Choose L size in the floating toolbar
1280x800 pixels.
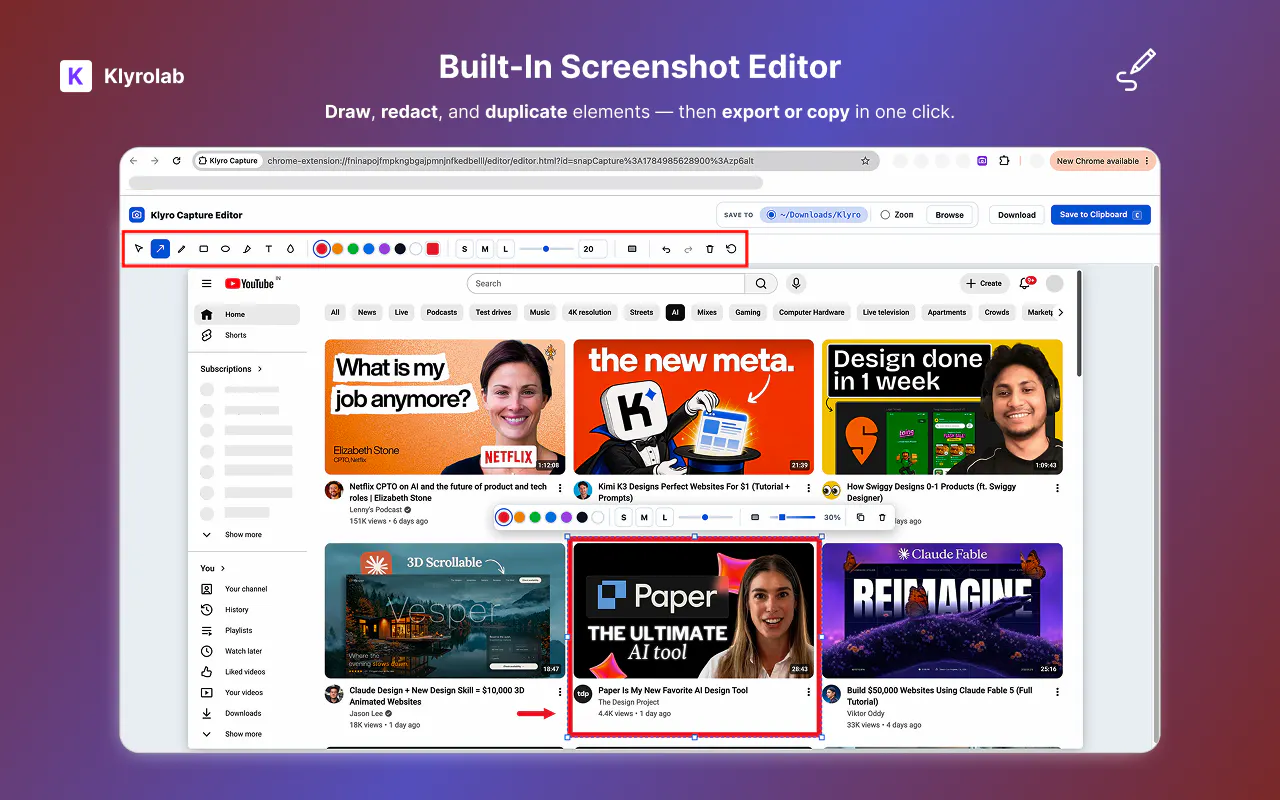[664, 517]
